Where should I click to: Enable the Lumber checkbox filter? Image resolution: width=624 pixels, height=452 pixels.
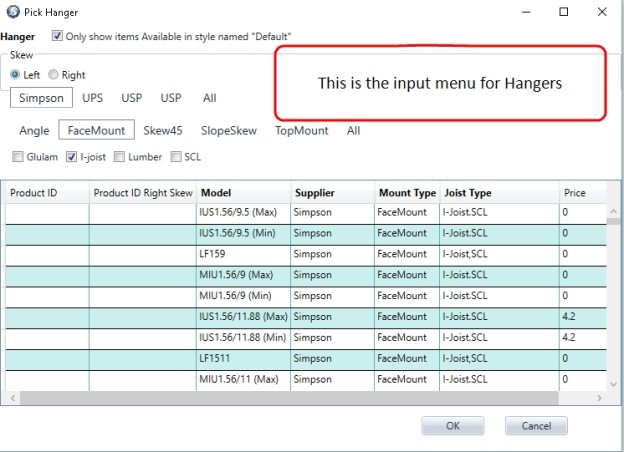pyautogui.click(x=120, y=157)
